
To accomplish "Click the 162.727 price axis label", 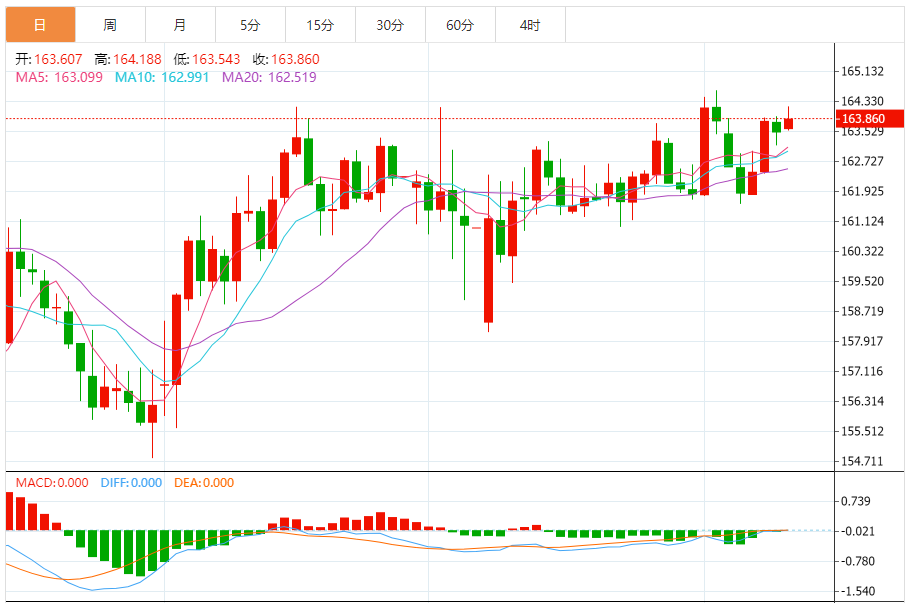I will (x=862, y=161).
